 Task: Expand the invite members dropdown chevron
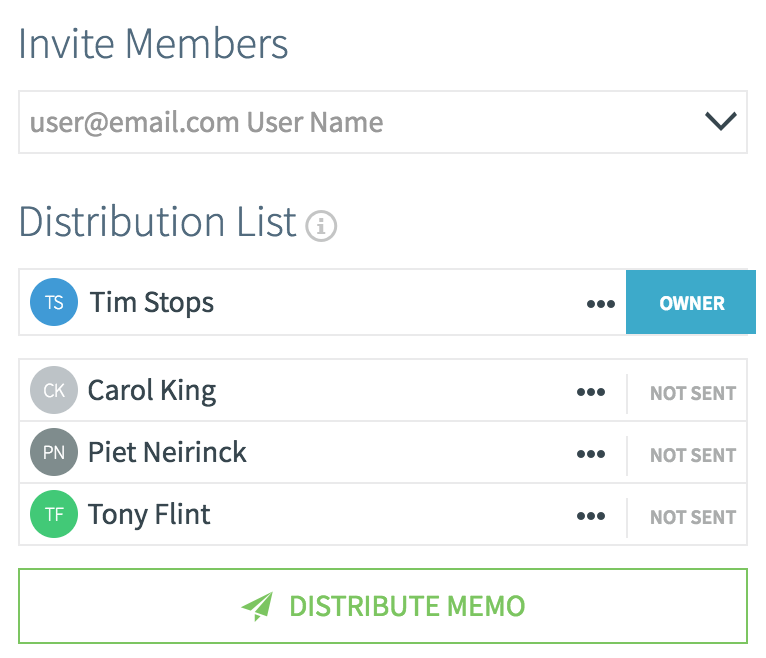tap(721, 121)
